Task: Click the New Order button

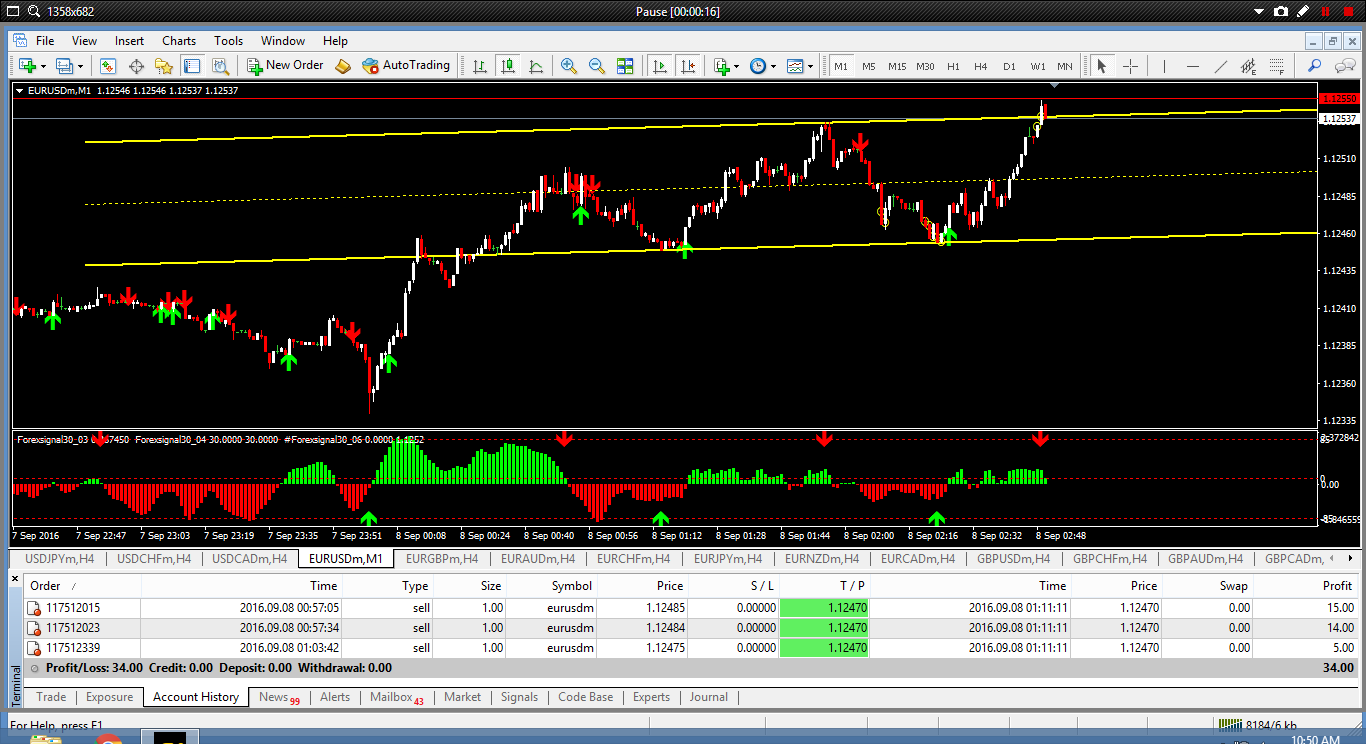Action: 284,66
